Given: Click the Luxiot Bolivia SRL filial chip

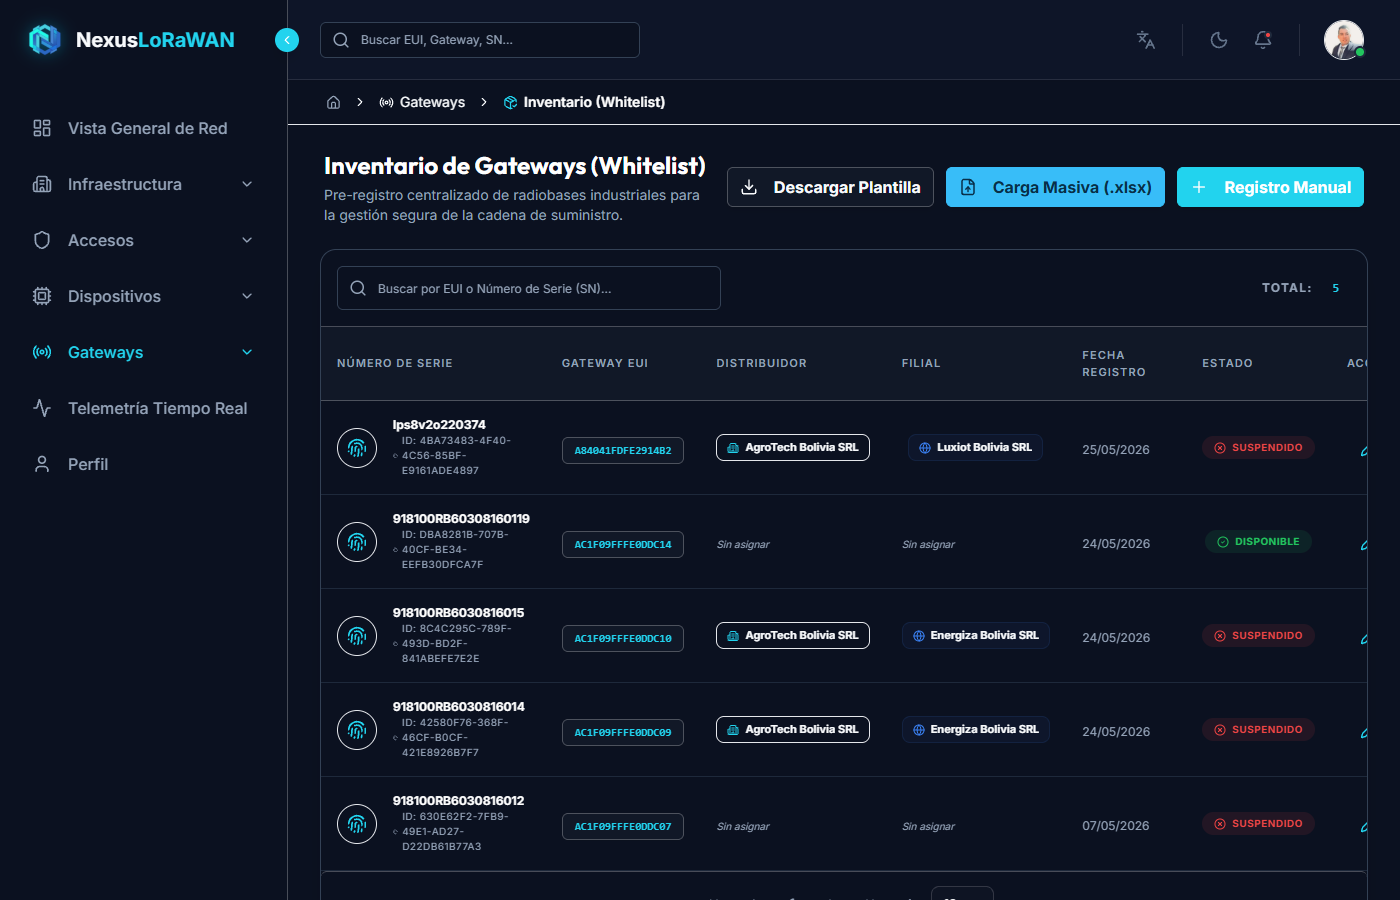Looking at the screenshot, I should tap(975, 448).
